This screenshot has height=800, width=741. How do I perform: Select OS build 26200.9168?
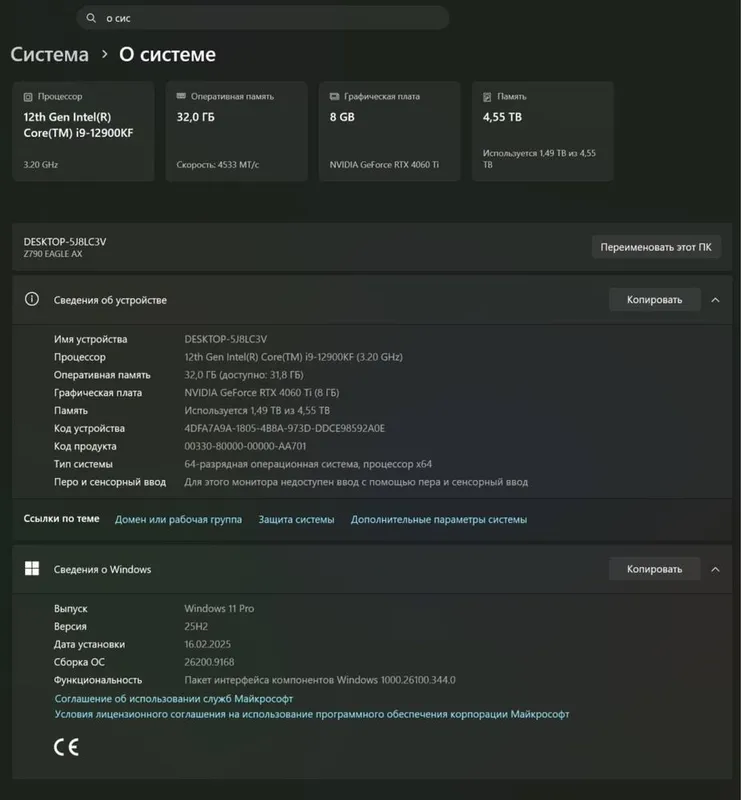(x=209, y=662)
